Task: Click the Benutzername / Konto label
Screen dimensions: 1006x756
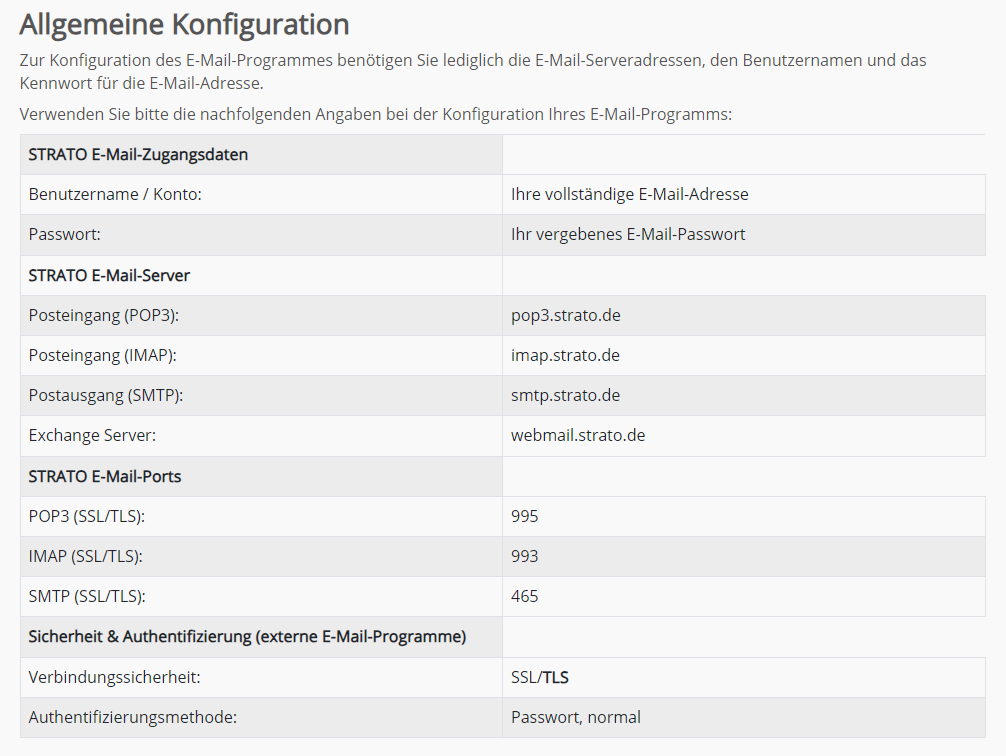Action: [x=115, y=194]
